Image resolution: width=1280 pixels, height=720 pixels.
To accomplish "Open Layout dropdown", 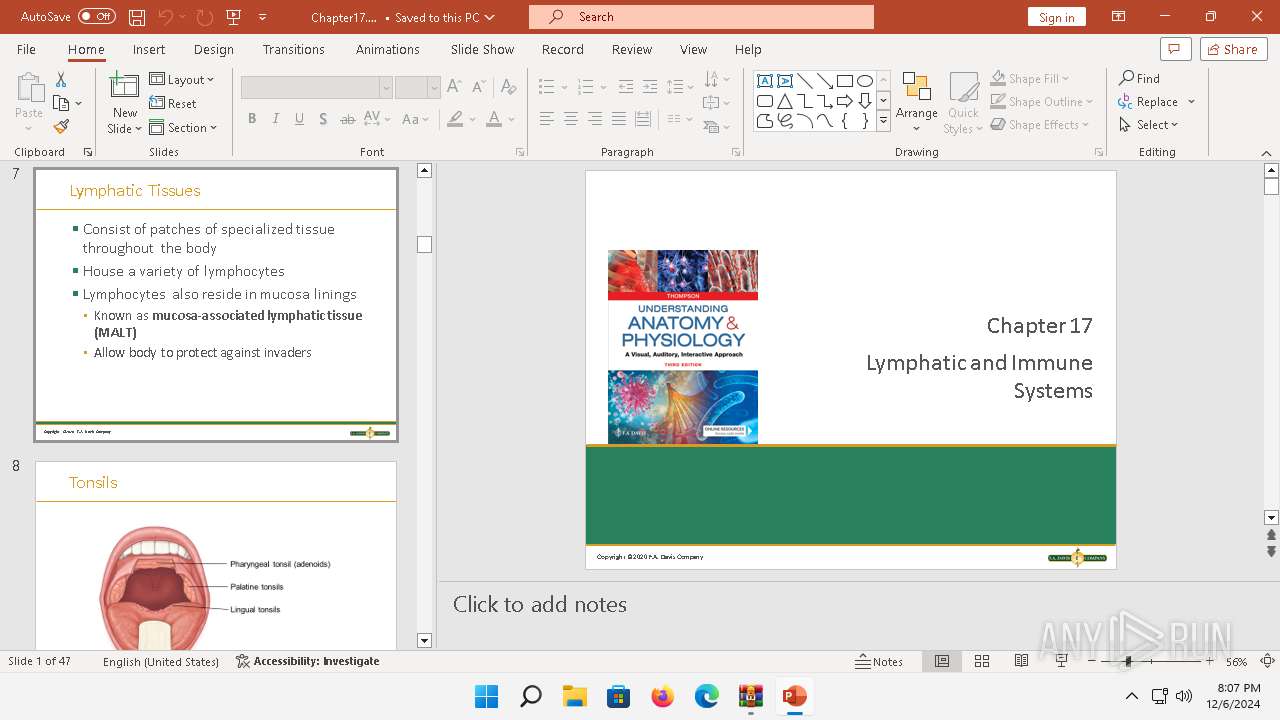I will coord(182,79).
